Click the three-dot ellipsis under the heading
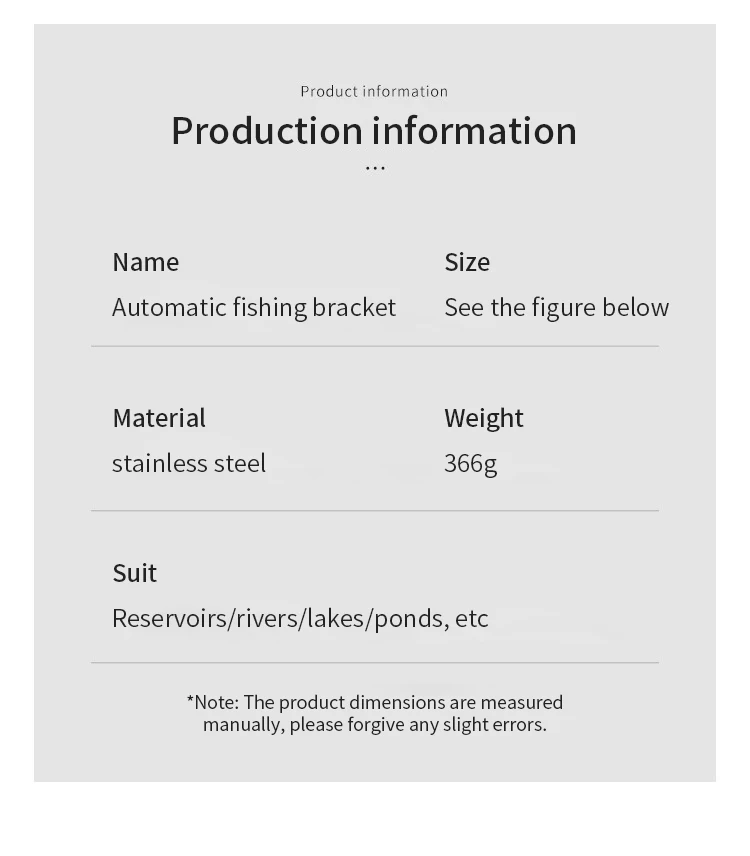This screenshot has height=856, width=750. 375,168
